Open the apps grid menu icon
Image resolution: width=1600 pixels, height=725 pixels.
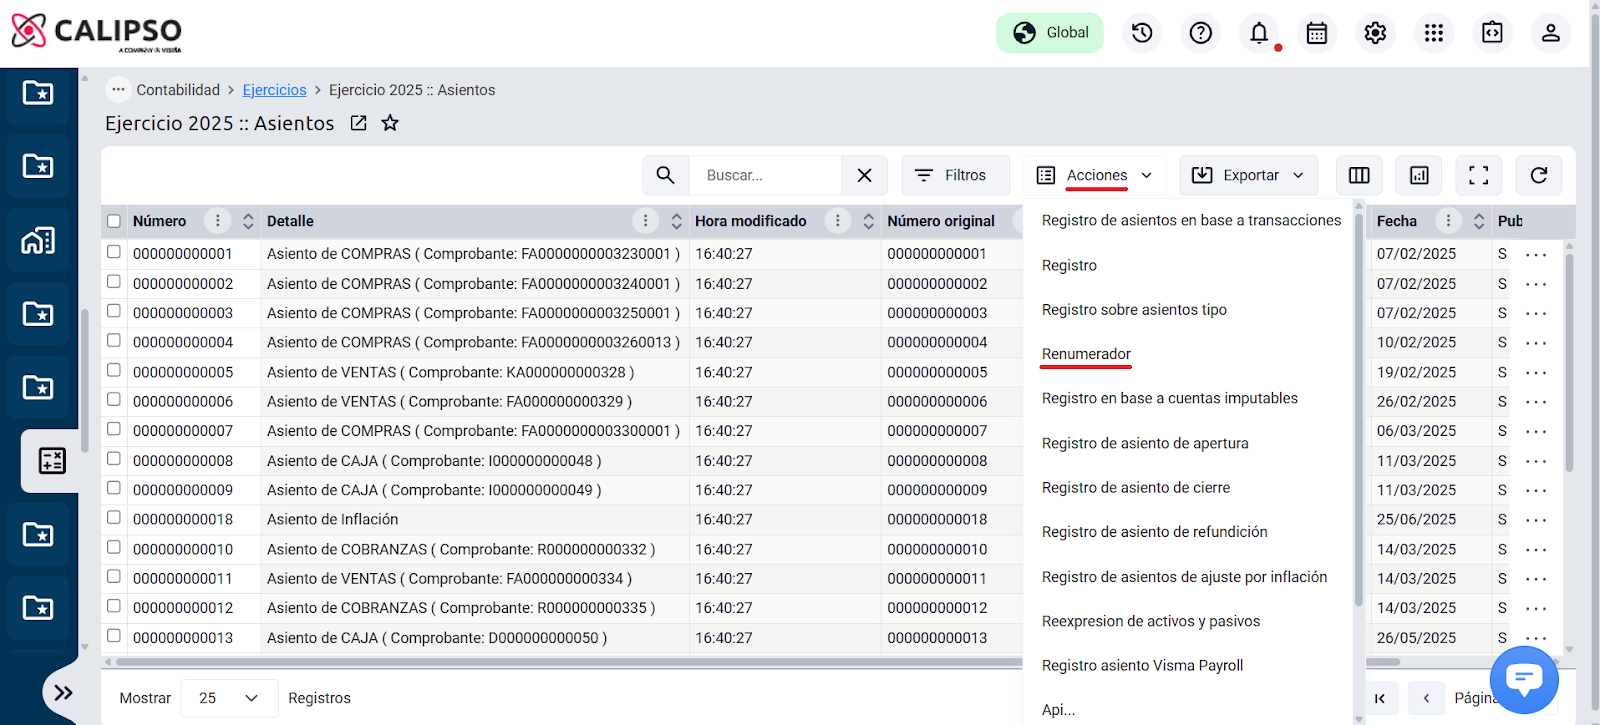[x=1434, y=33]
